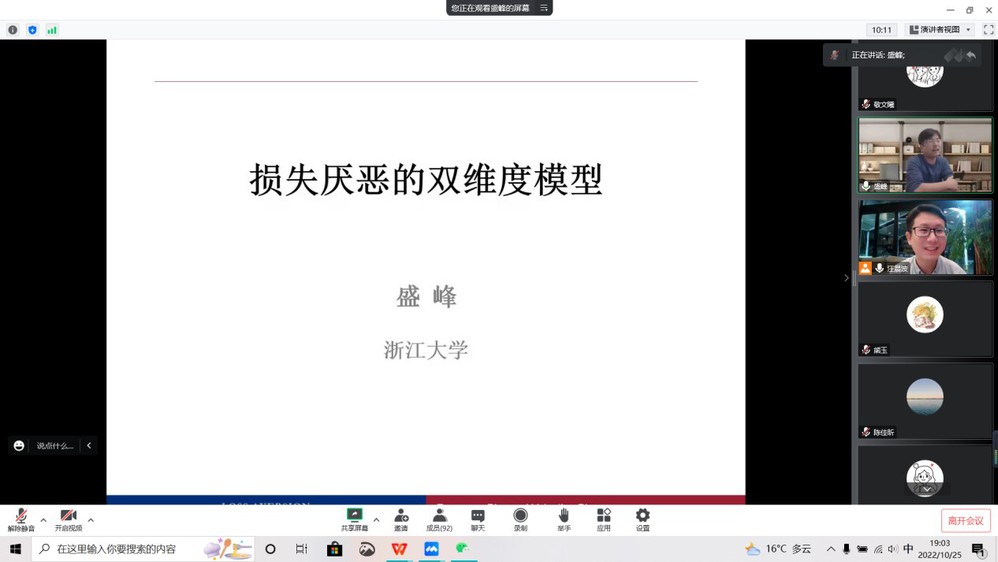Turn on the camera (开启视频)
The image size is (998, 562).
click(x=68, y=519)
